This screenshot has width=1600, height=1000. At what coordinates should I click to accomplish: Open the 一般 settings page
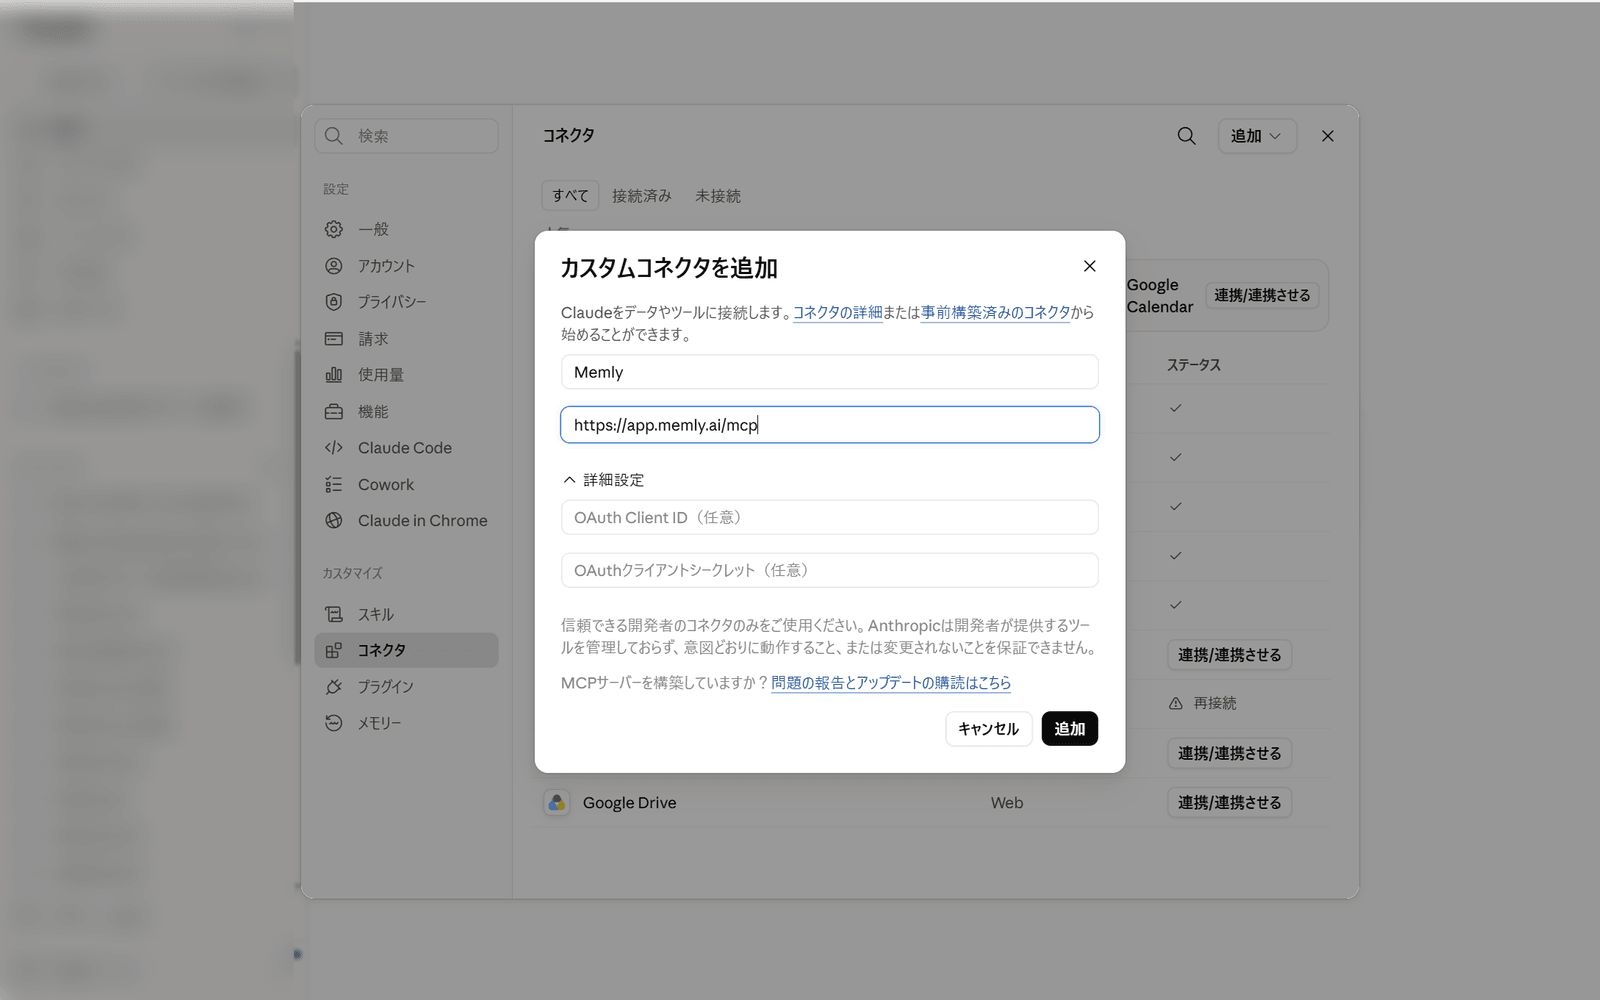(406, 229)
